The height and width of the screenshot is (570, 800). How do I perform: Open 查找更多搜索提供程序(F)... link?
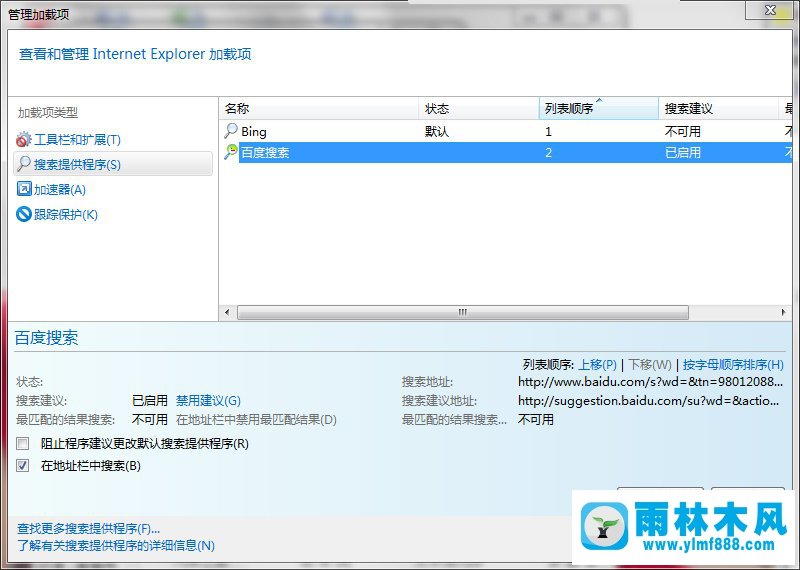point(88,529)
